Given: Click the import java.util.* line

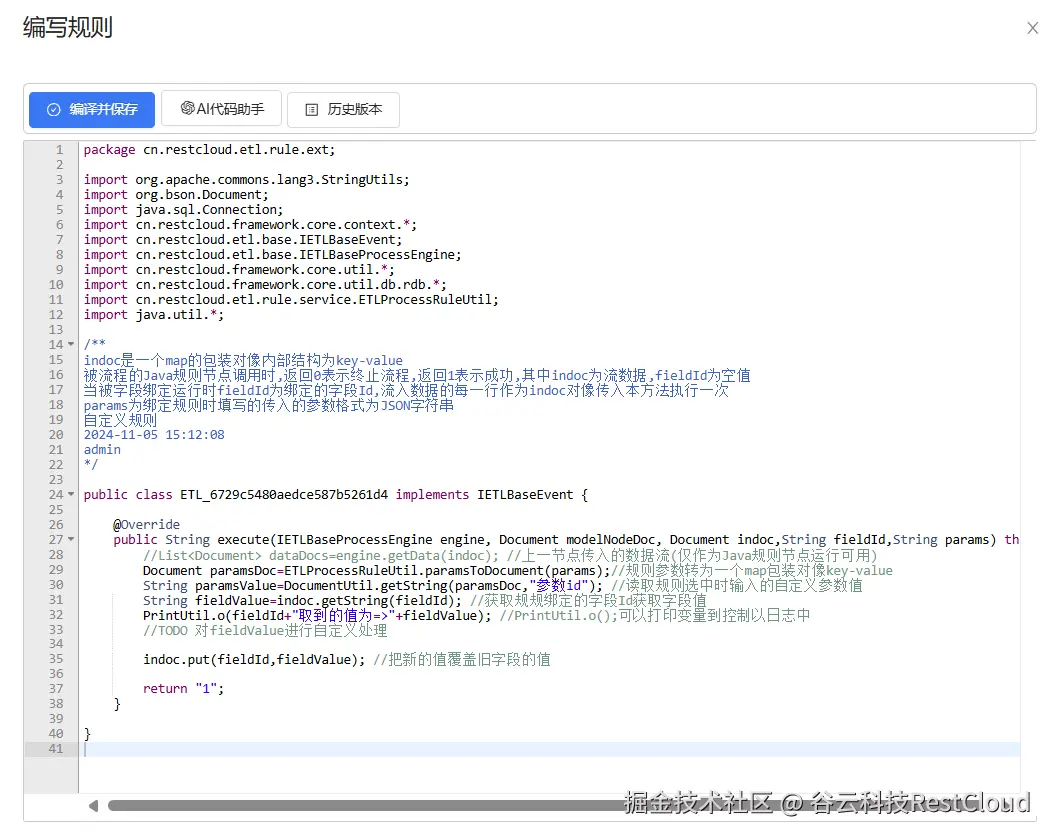Looking at the screenshot, I should point(153,314).
